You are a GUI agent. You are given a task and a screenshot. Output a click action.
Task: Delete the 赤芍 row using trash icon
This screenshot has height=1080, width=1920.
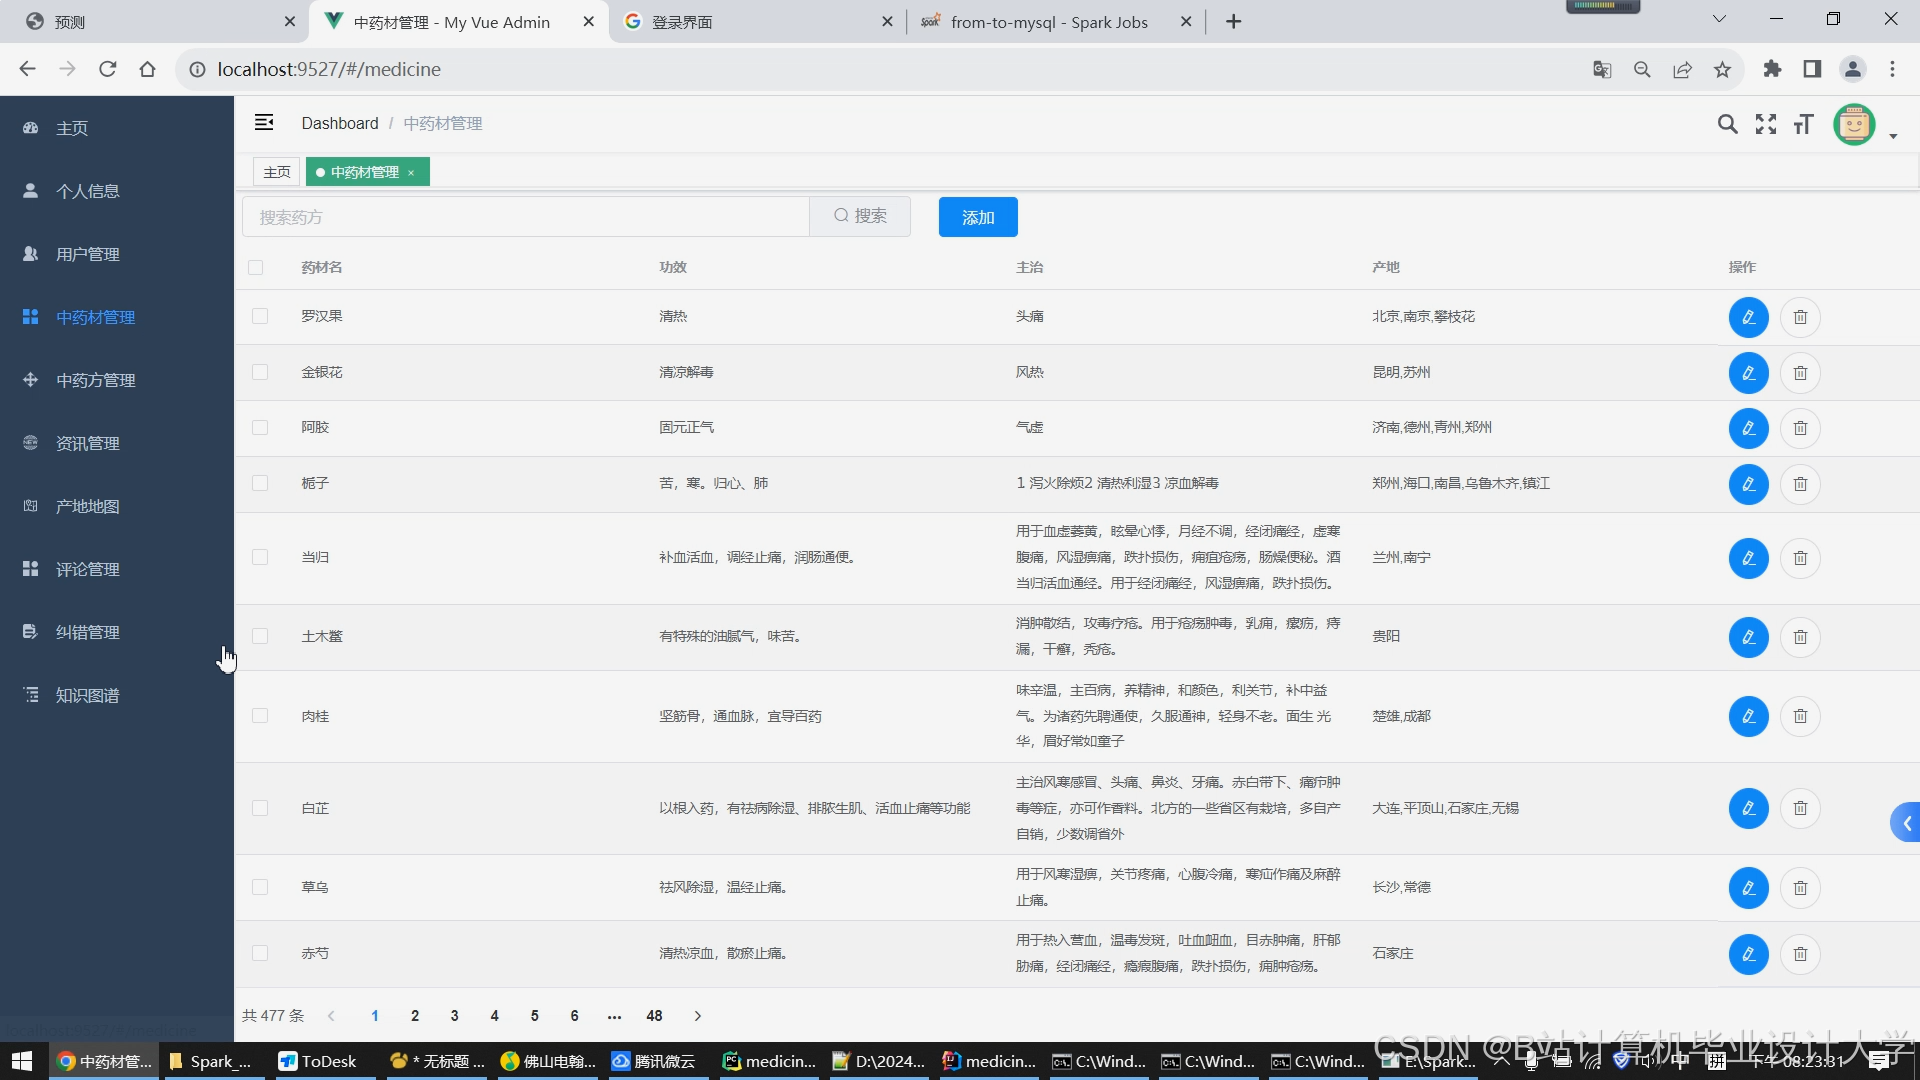coord(1800,954)
